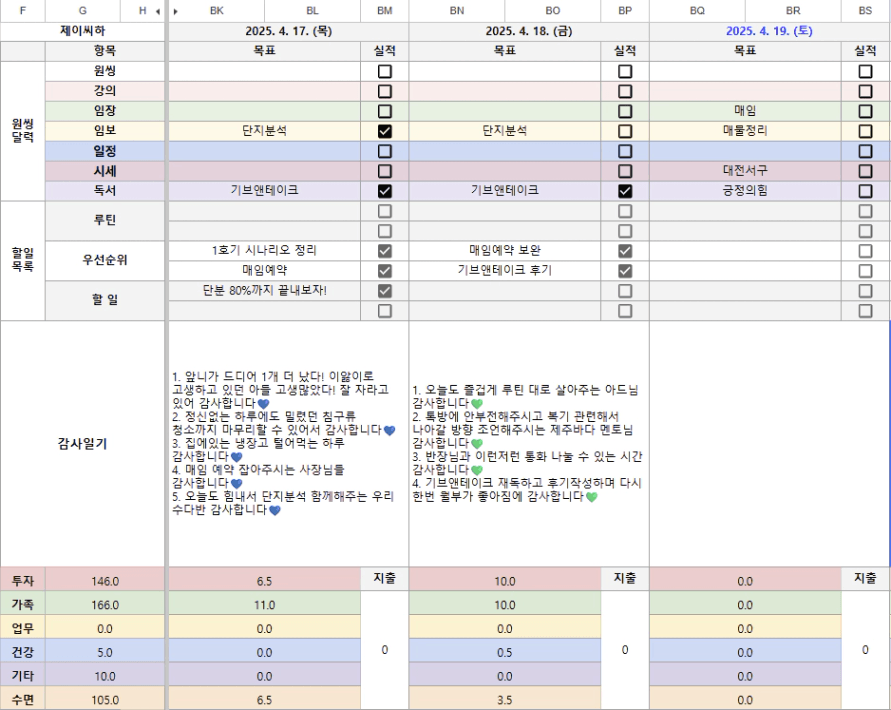Uncheck the 임보 단지분석 checkbox for April 17

(x=385, y=131)
